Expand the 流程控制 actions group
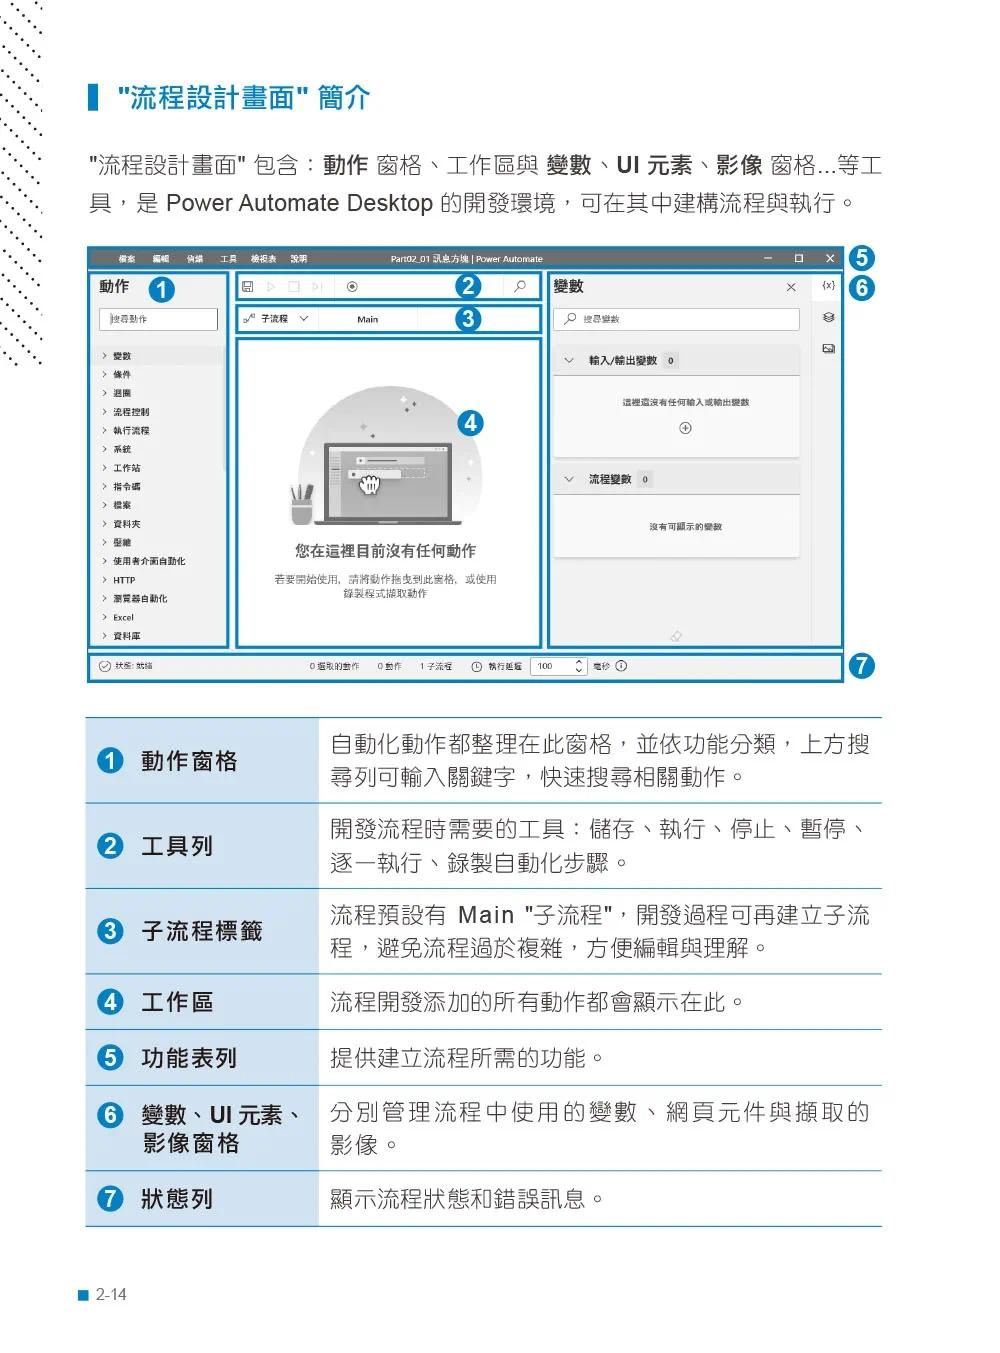Image resolution: width=1000 pixels, height=1353 pixels. tap(104, 412)
